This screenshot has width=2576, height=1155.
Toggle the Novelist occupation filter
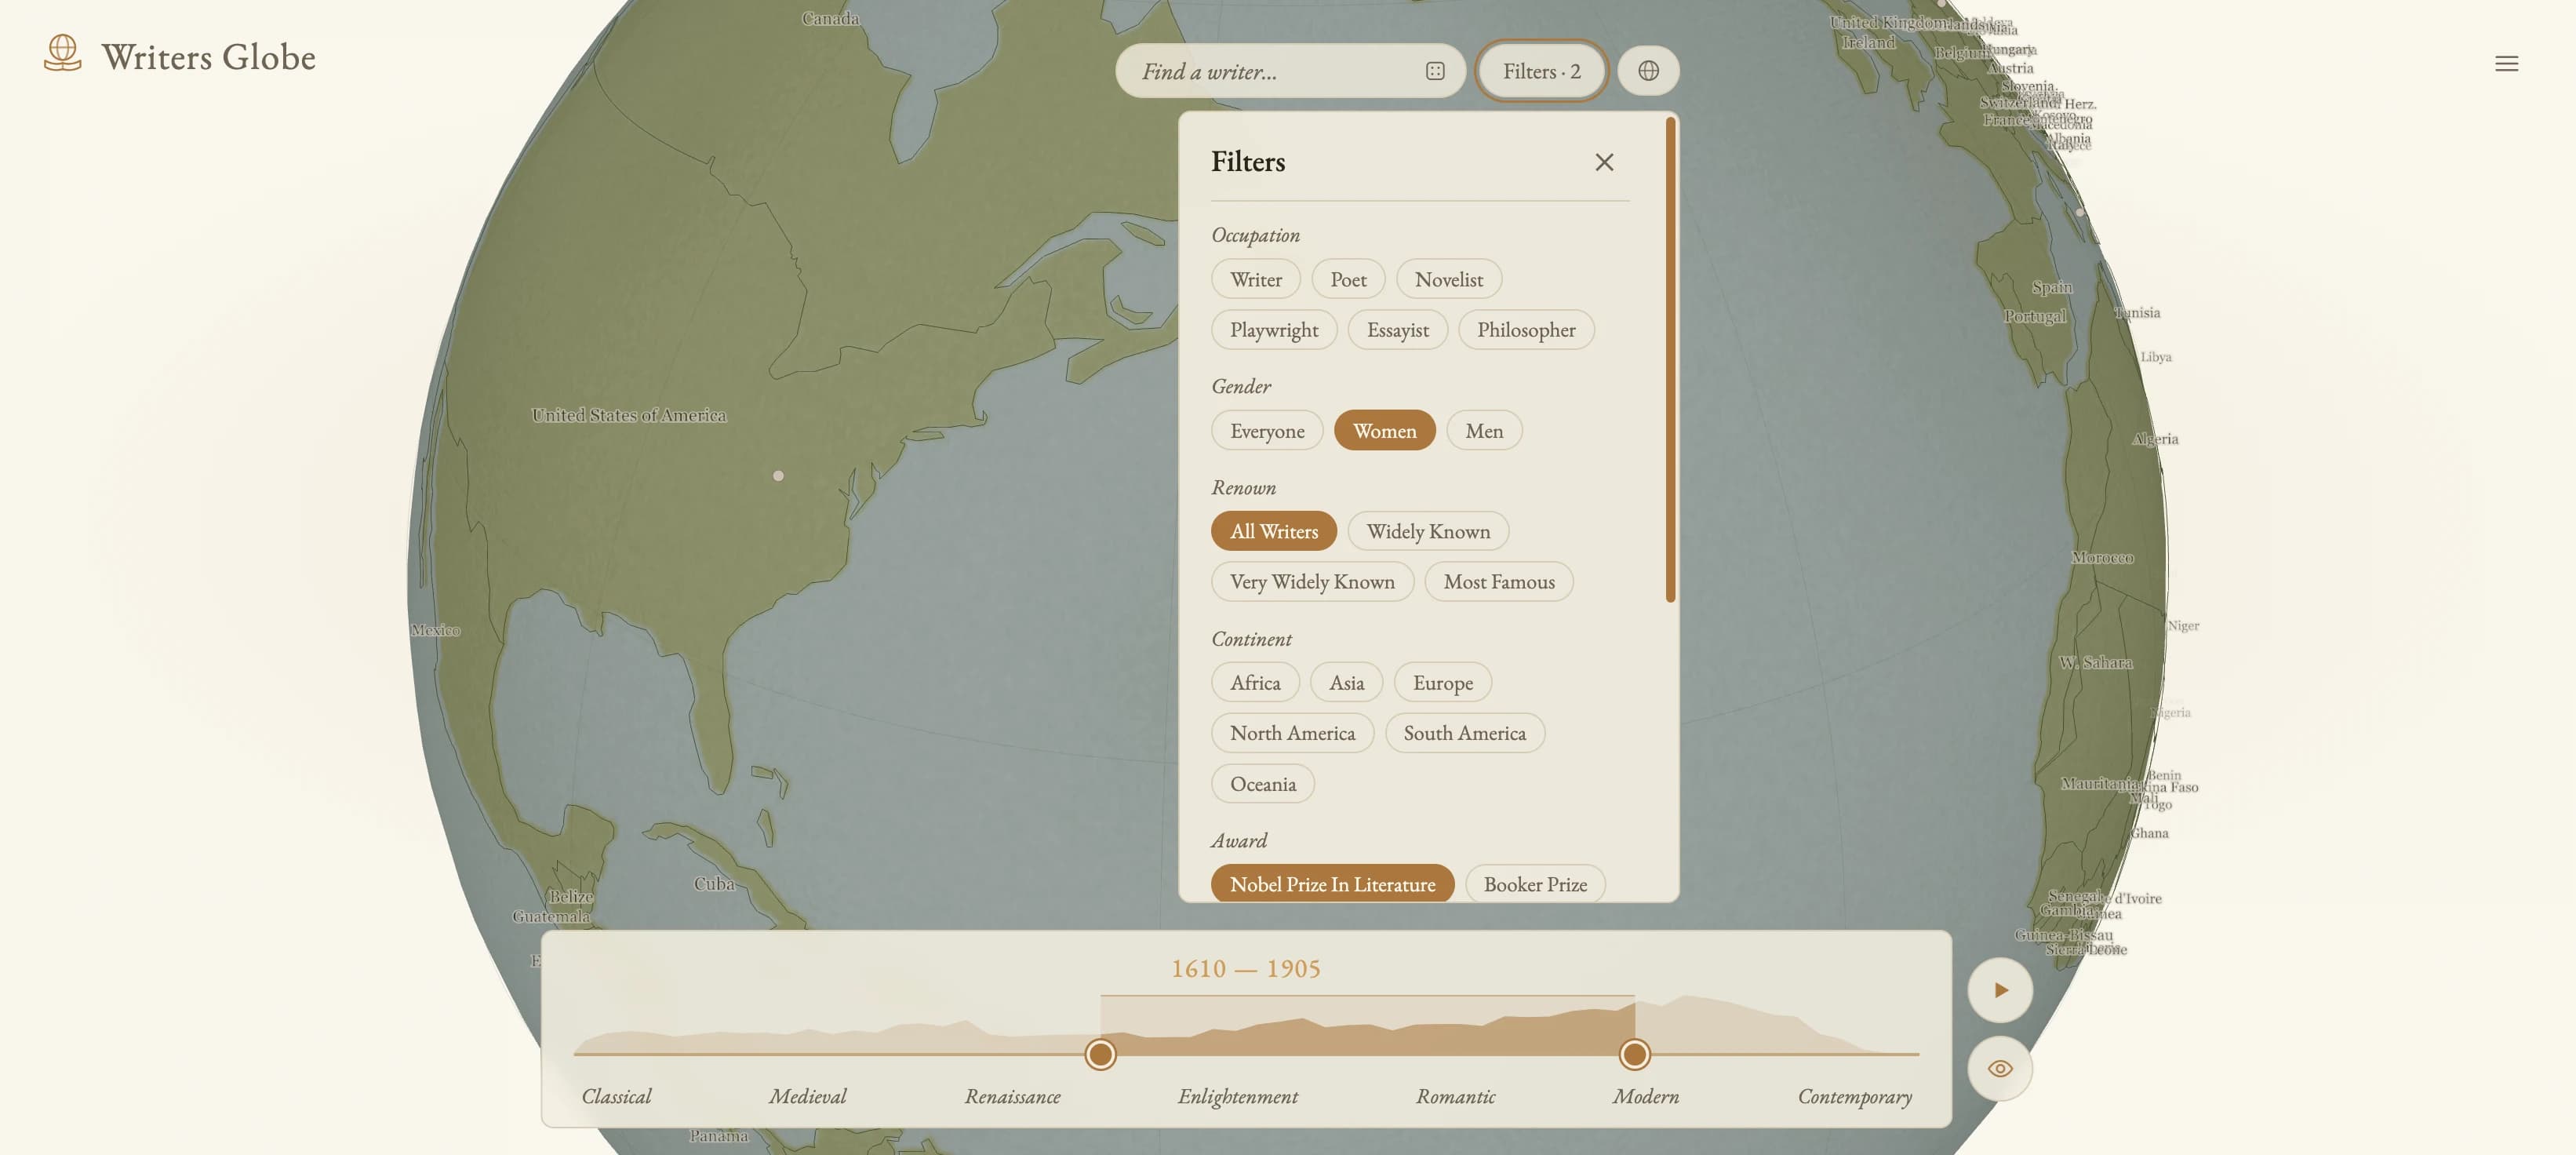1449,279
